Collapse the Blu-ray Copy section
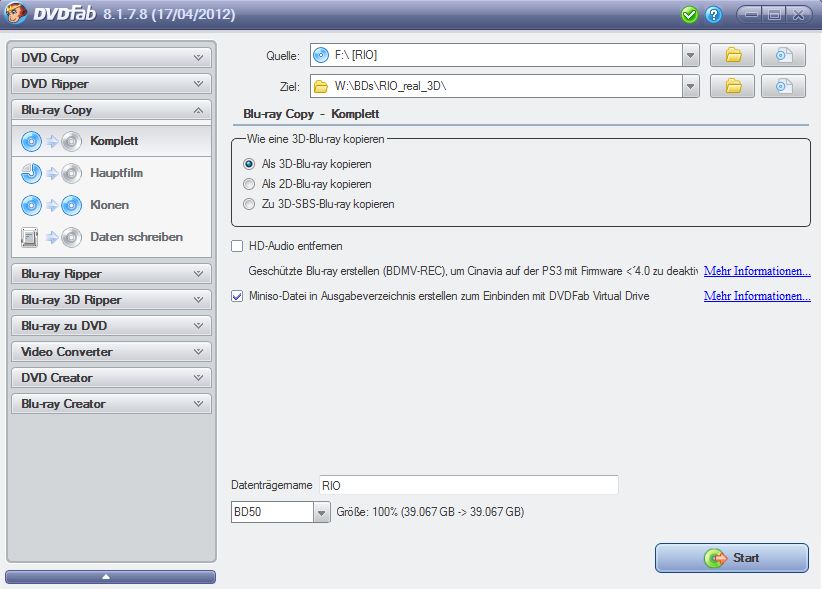The height and width of the screenshot is (589, 822). (111, 110)
